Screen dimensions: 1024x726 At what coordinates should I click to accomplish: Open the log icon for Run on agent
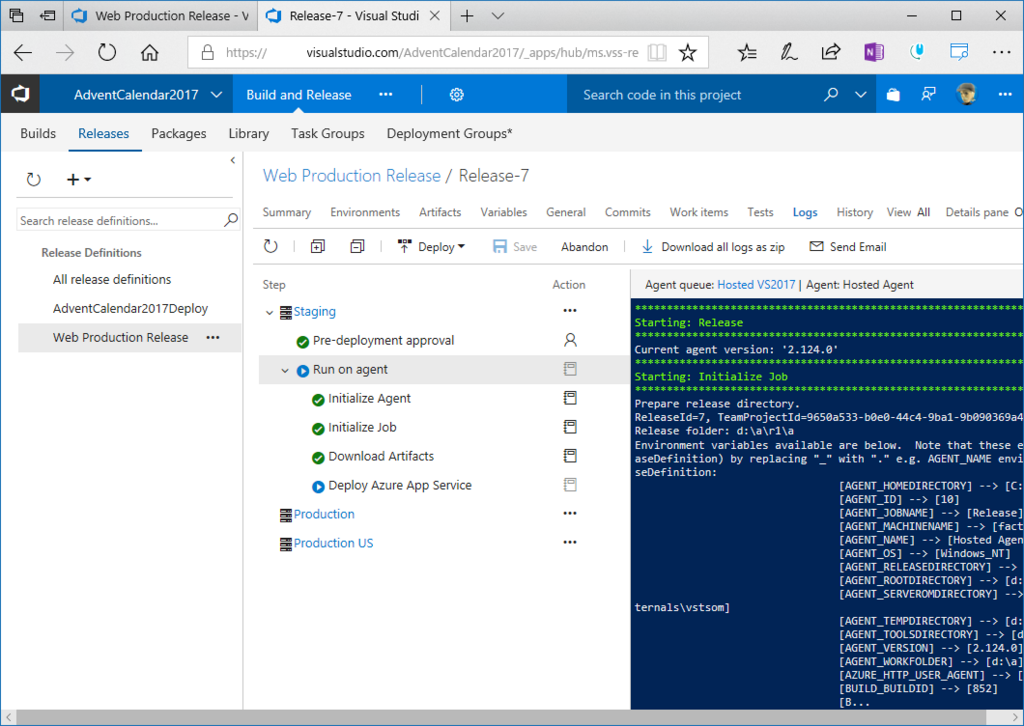coord(570,369)
